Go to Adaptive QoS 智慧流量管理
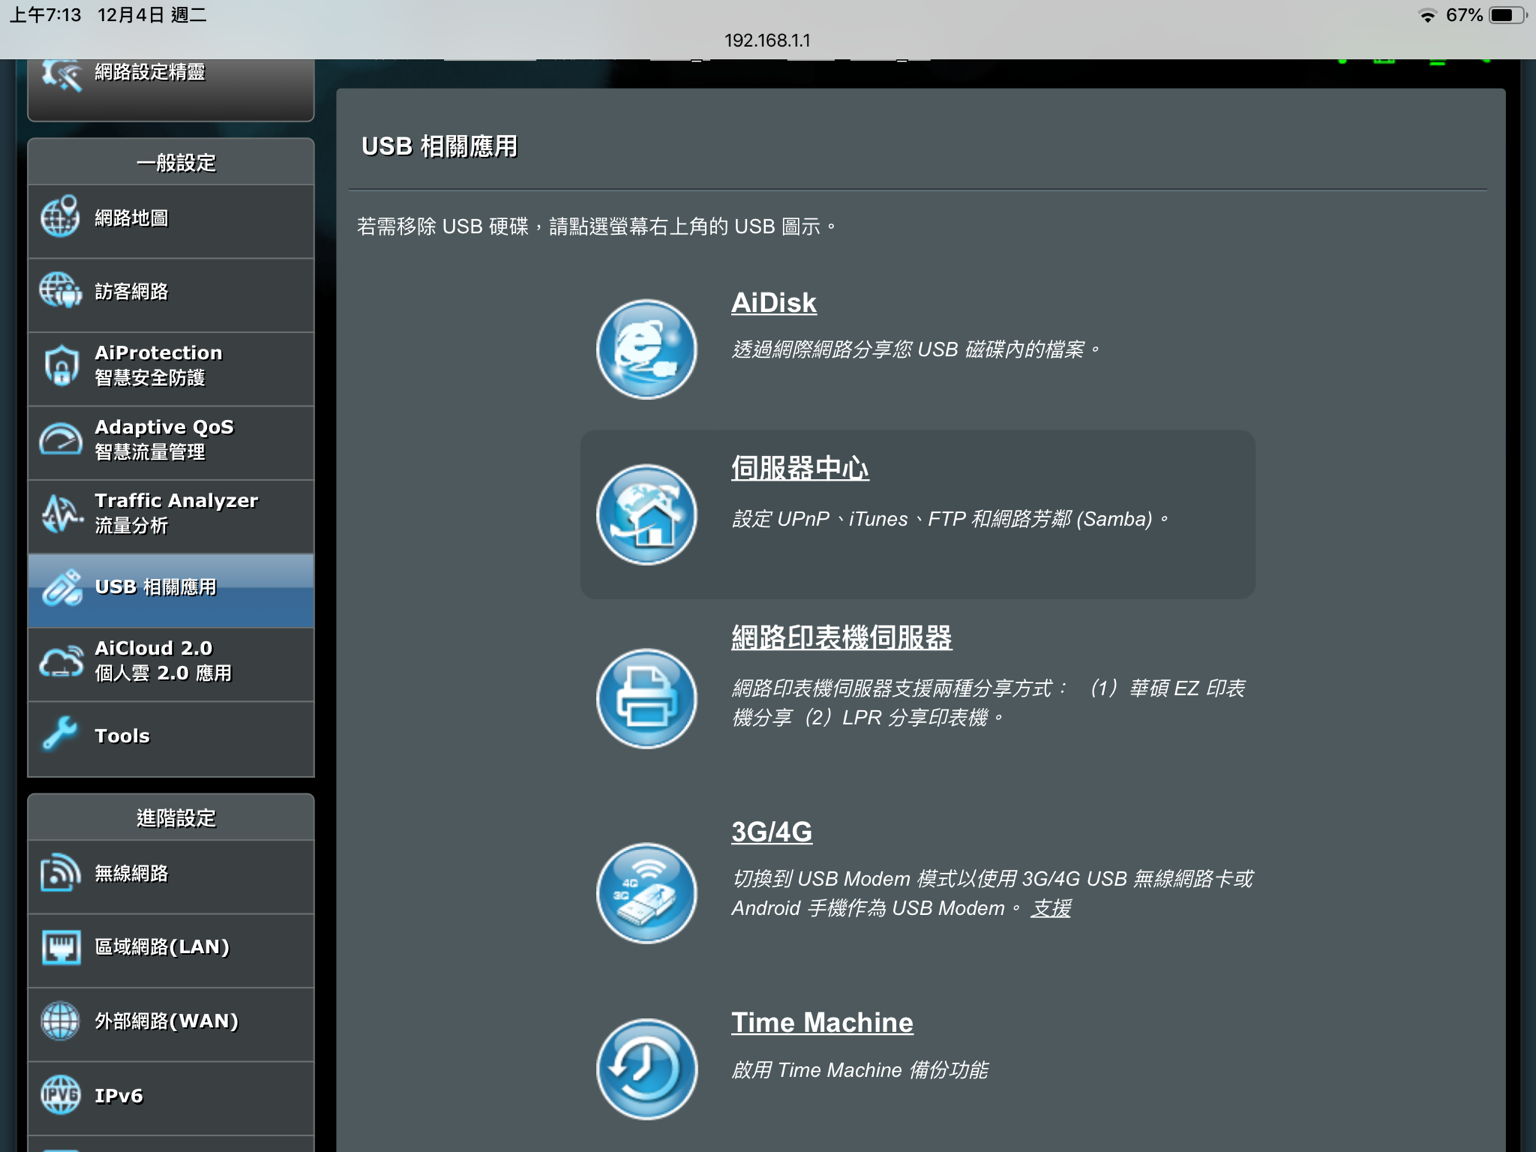The height and width of the screenshot is (1152, 1536). (x=171, y=444)
